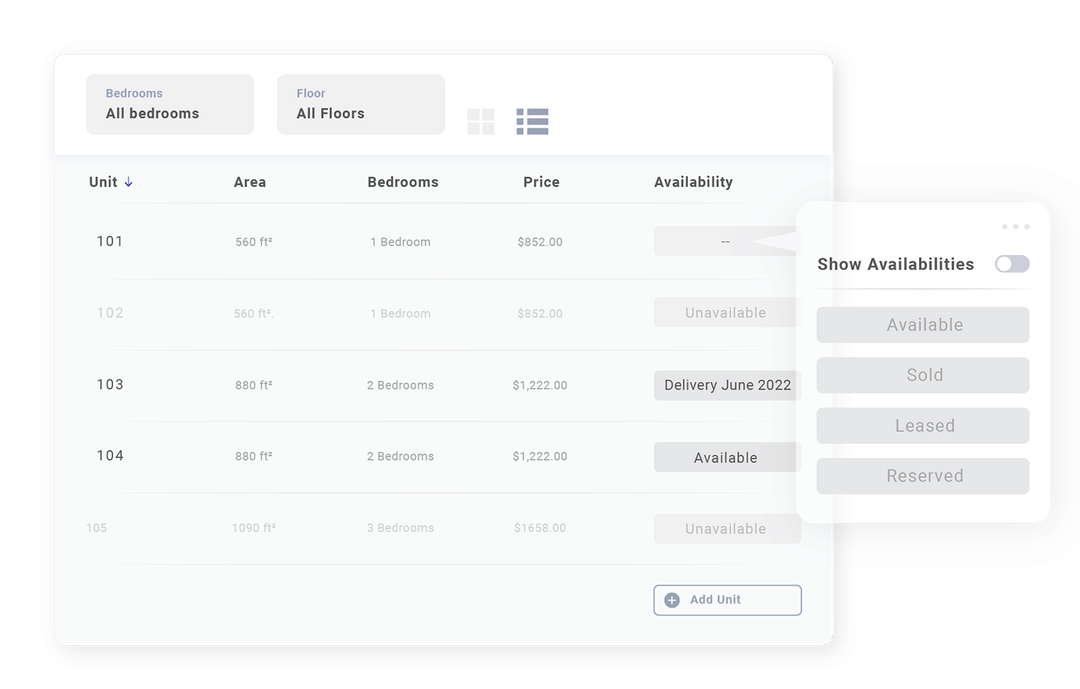
Task: Select the list view icon
Action: (532, 121)
